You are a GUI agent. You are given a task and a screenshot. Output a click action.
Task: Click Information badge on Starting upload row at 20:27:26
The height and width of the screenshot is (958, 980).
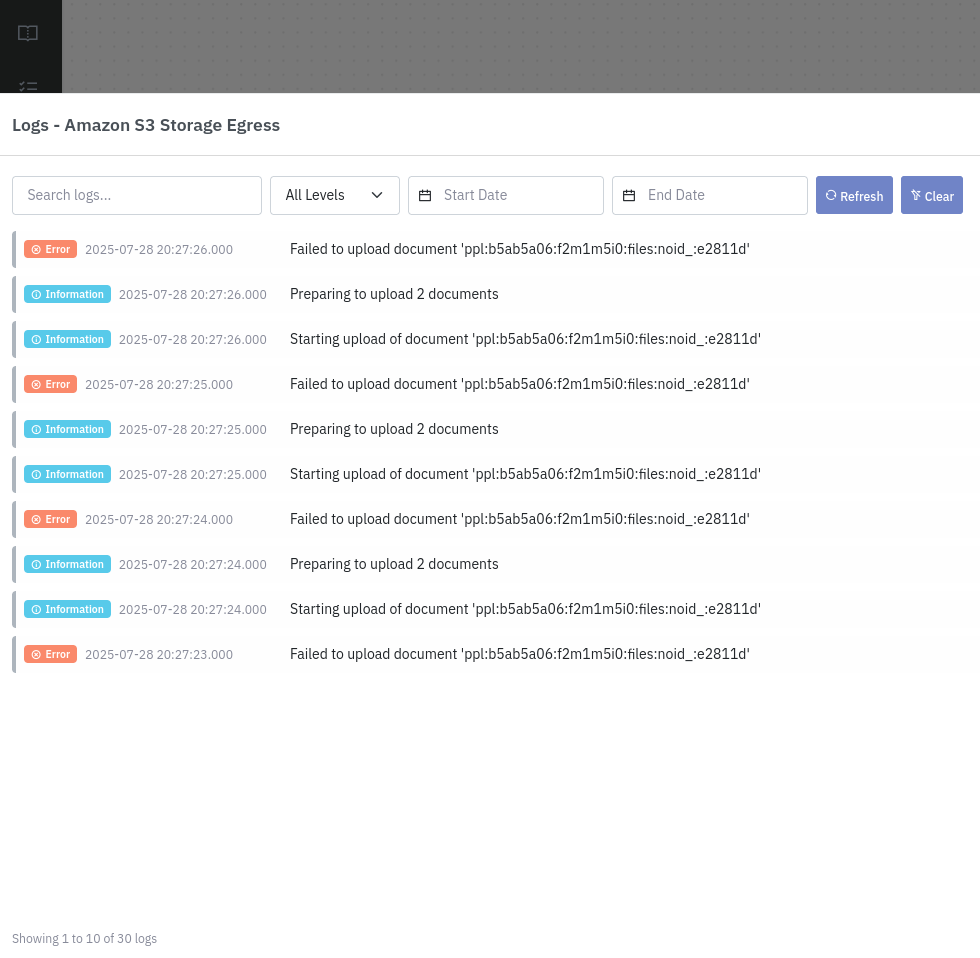68,339
